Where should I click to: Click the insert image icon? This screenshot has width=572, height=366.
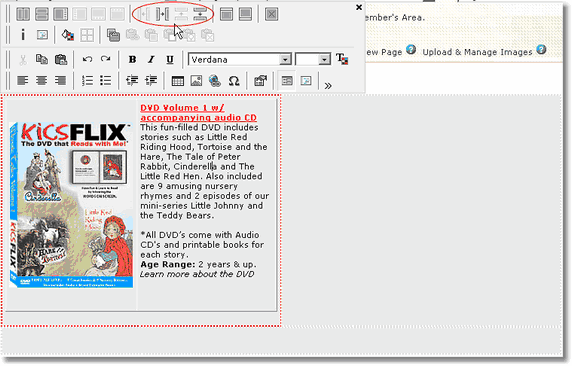click(196, 81)
